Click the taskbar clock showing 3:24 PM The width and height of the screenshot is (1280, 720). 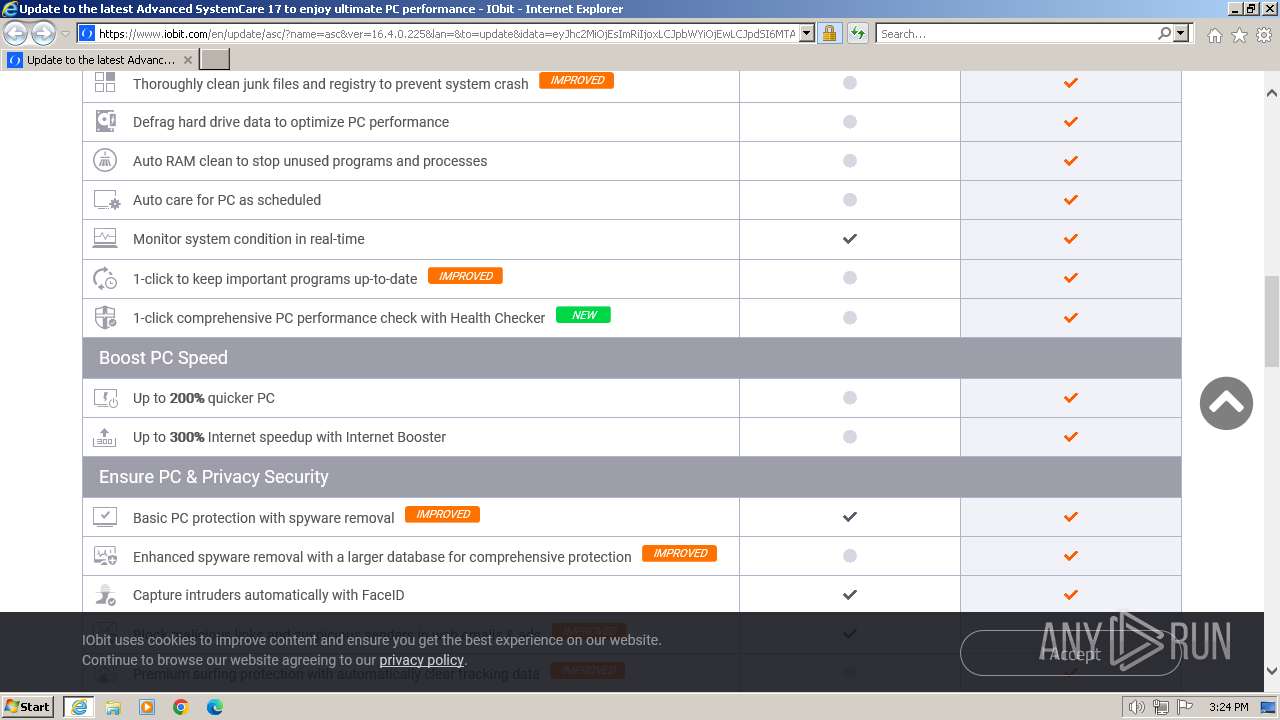point(1228,707)
